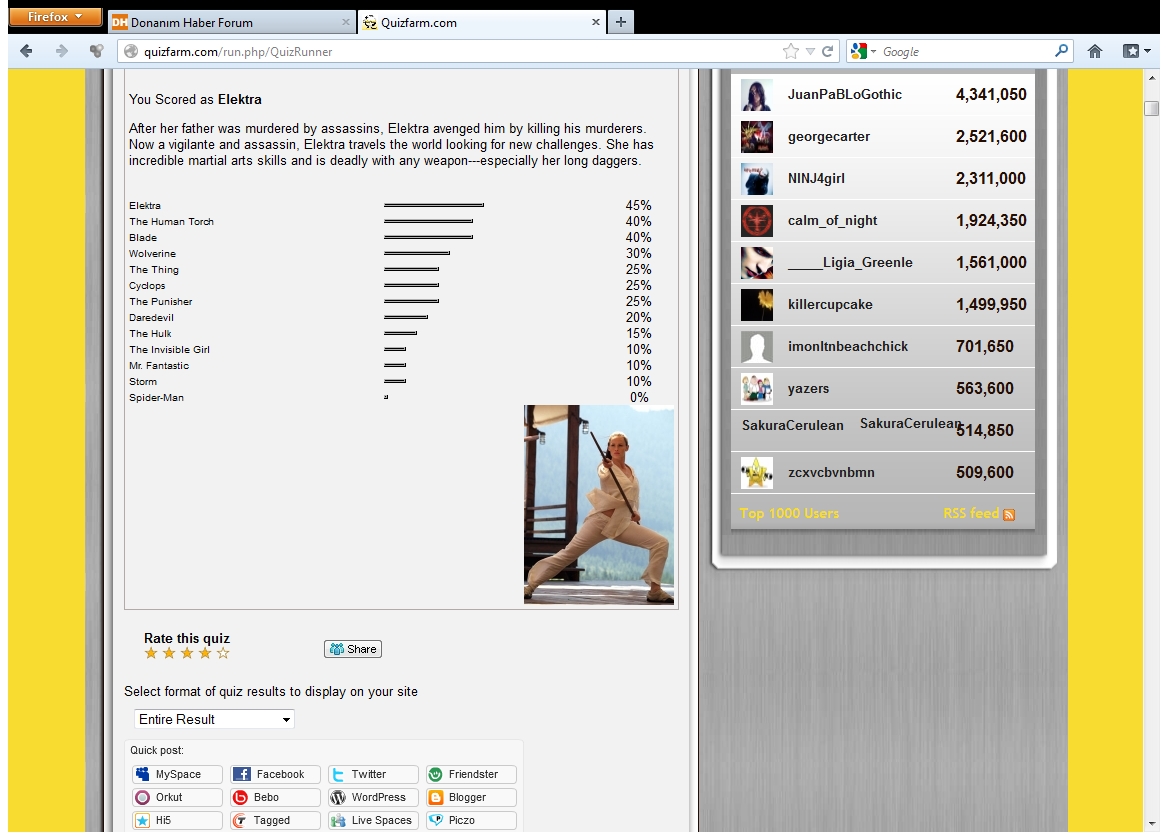
Task: Post result to Friendster
Action: pyautogui.click(x=471, y=774)
